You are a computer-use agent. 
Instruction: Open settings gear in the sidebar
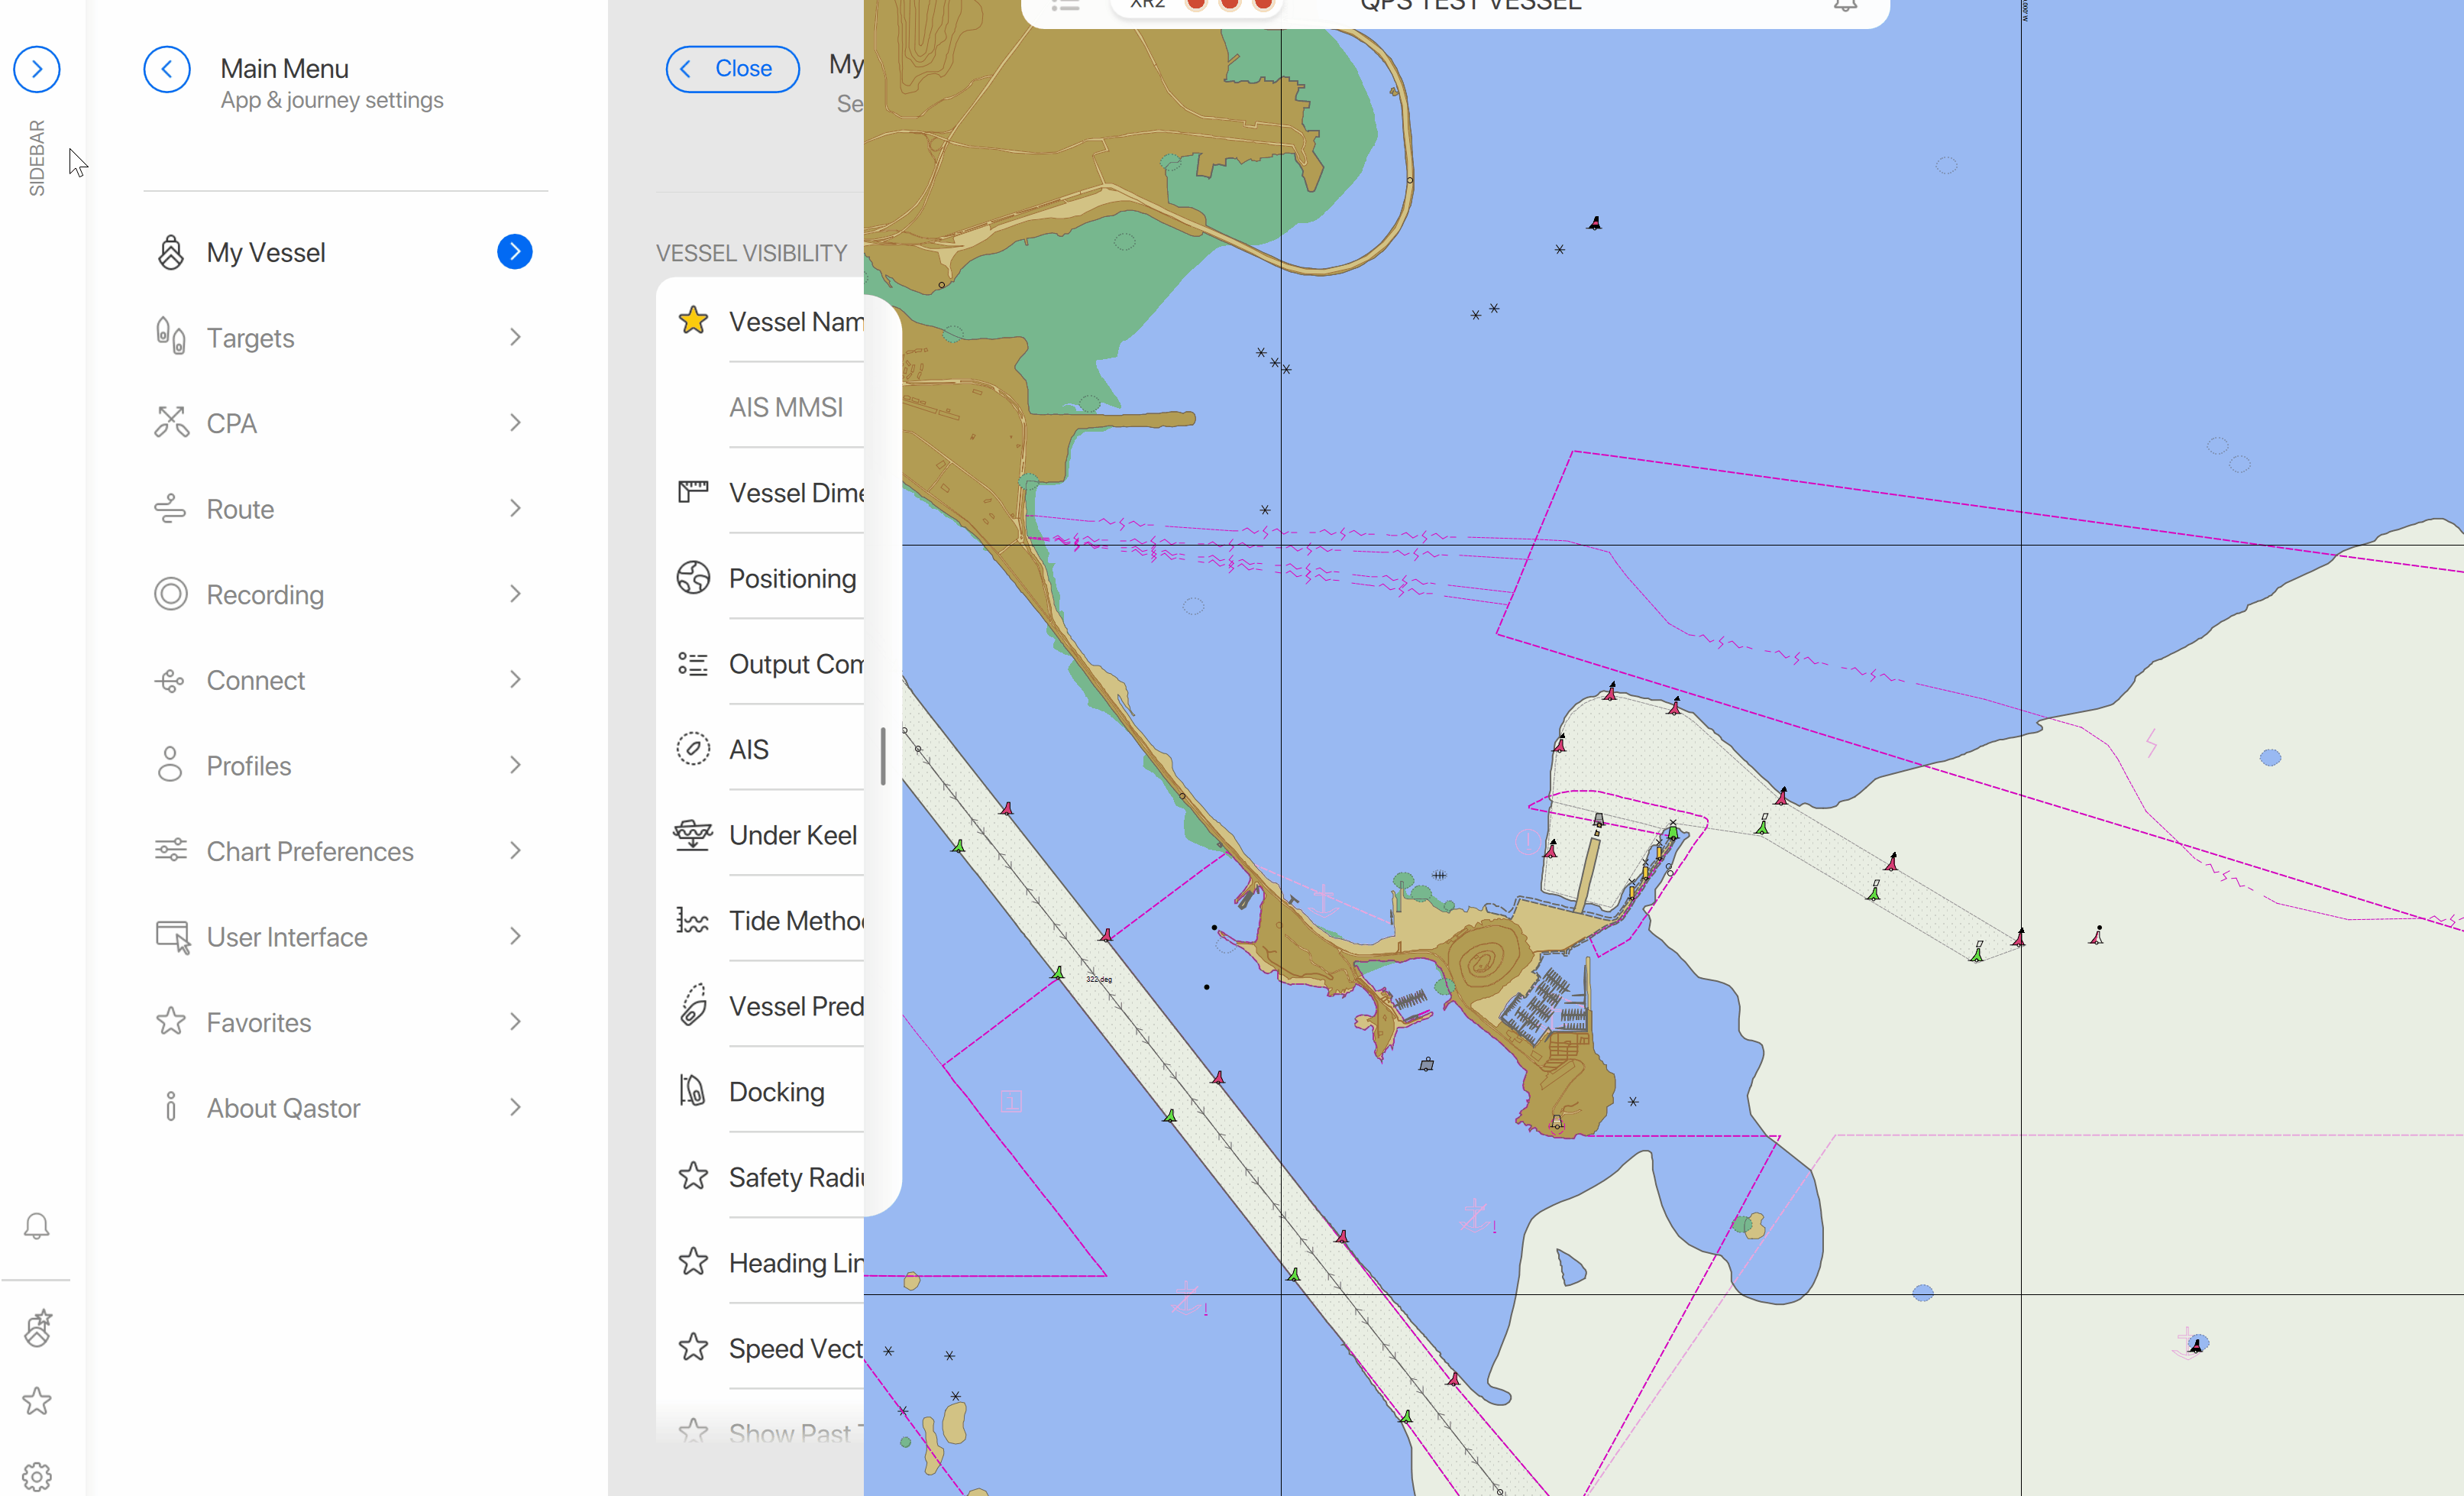pos(37,1476)
